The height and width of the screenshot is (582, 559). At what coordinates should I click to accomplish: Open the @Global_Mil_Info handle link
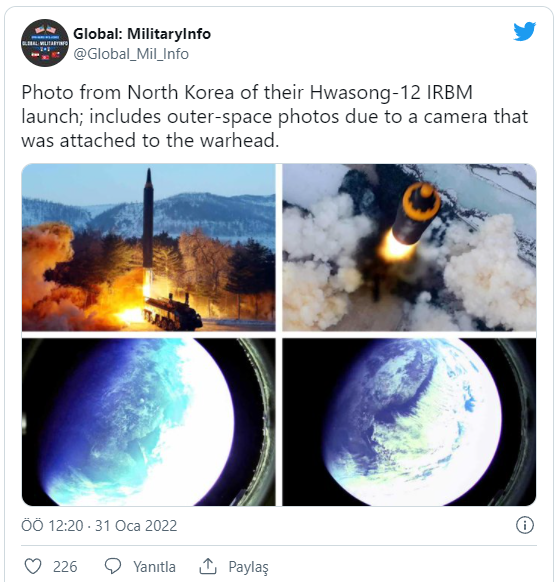131,54
